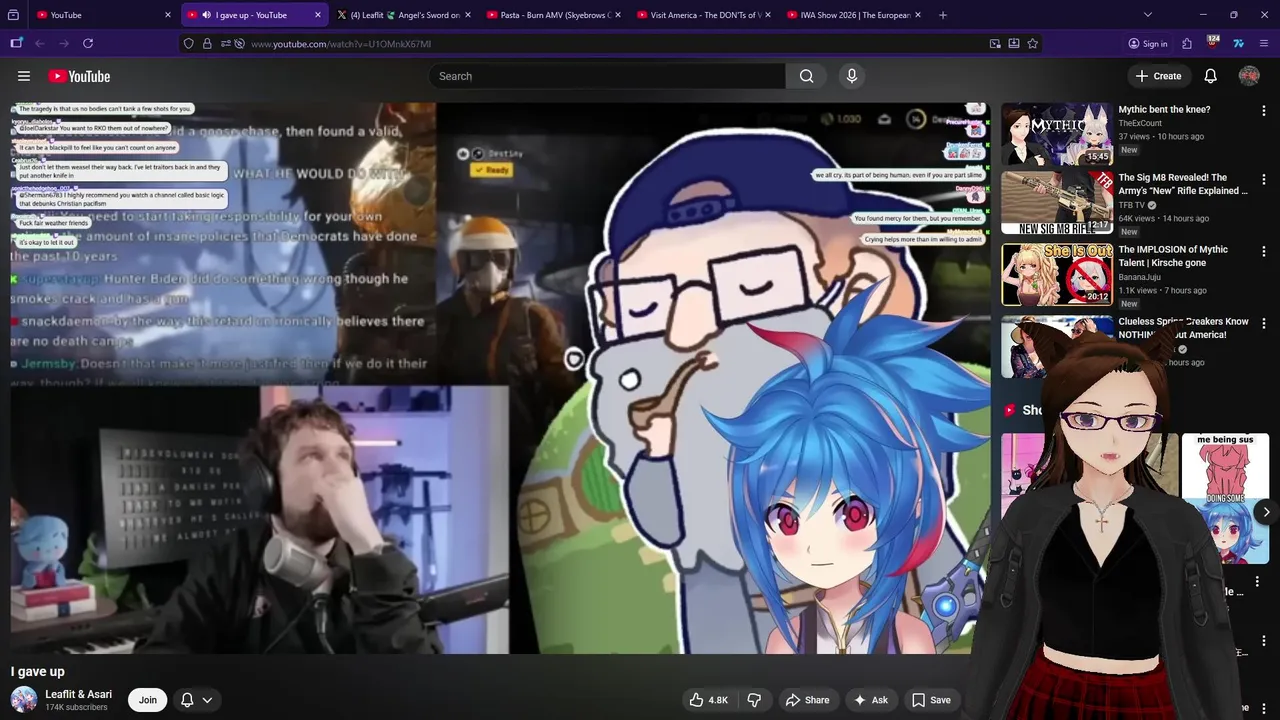Click the Join channel button
The height and width of the screenshot is (720, 1280).
pos(148,700)
